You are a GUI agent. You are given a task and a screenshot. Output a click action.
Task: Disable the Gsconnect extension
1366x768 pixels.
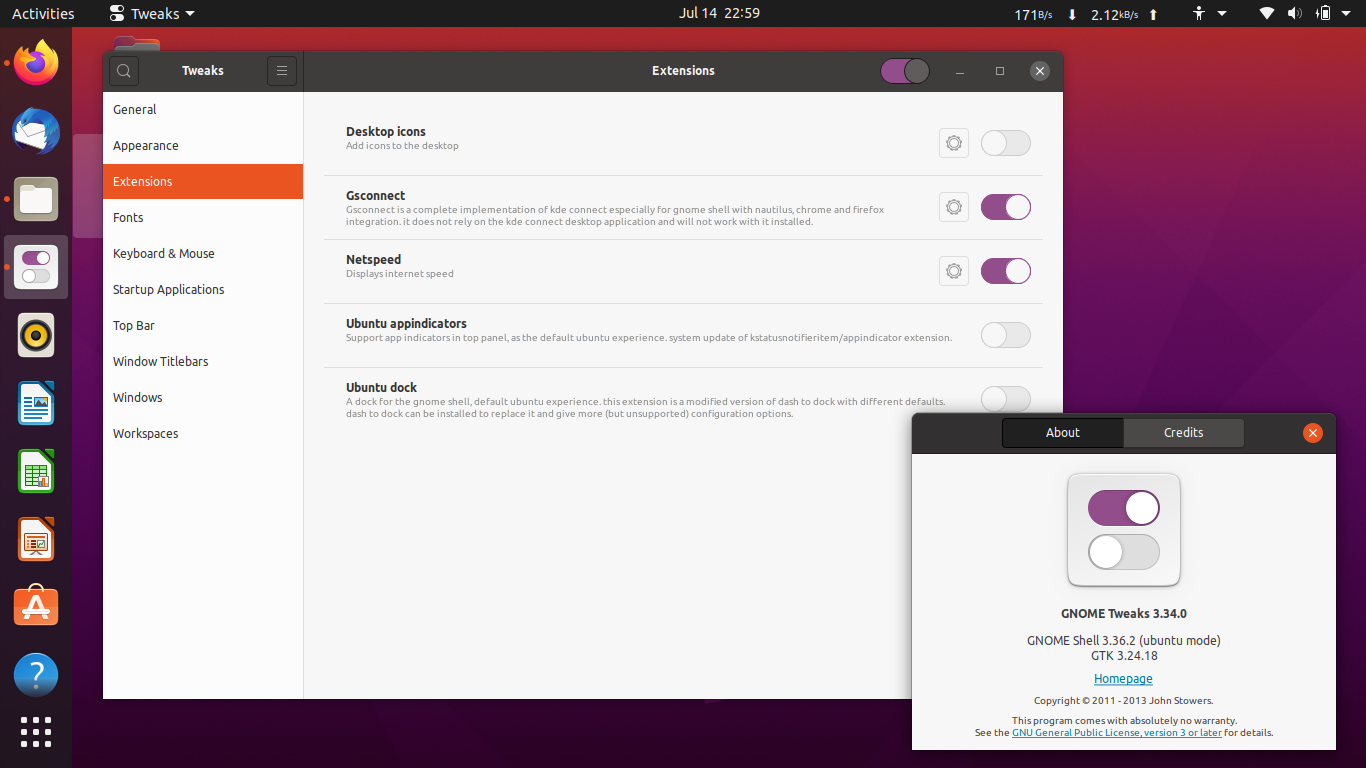click(x=1005, y=207)
